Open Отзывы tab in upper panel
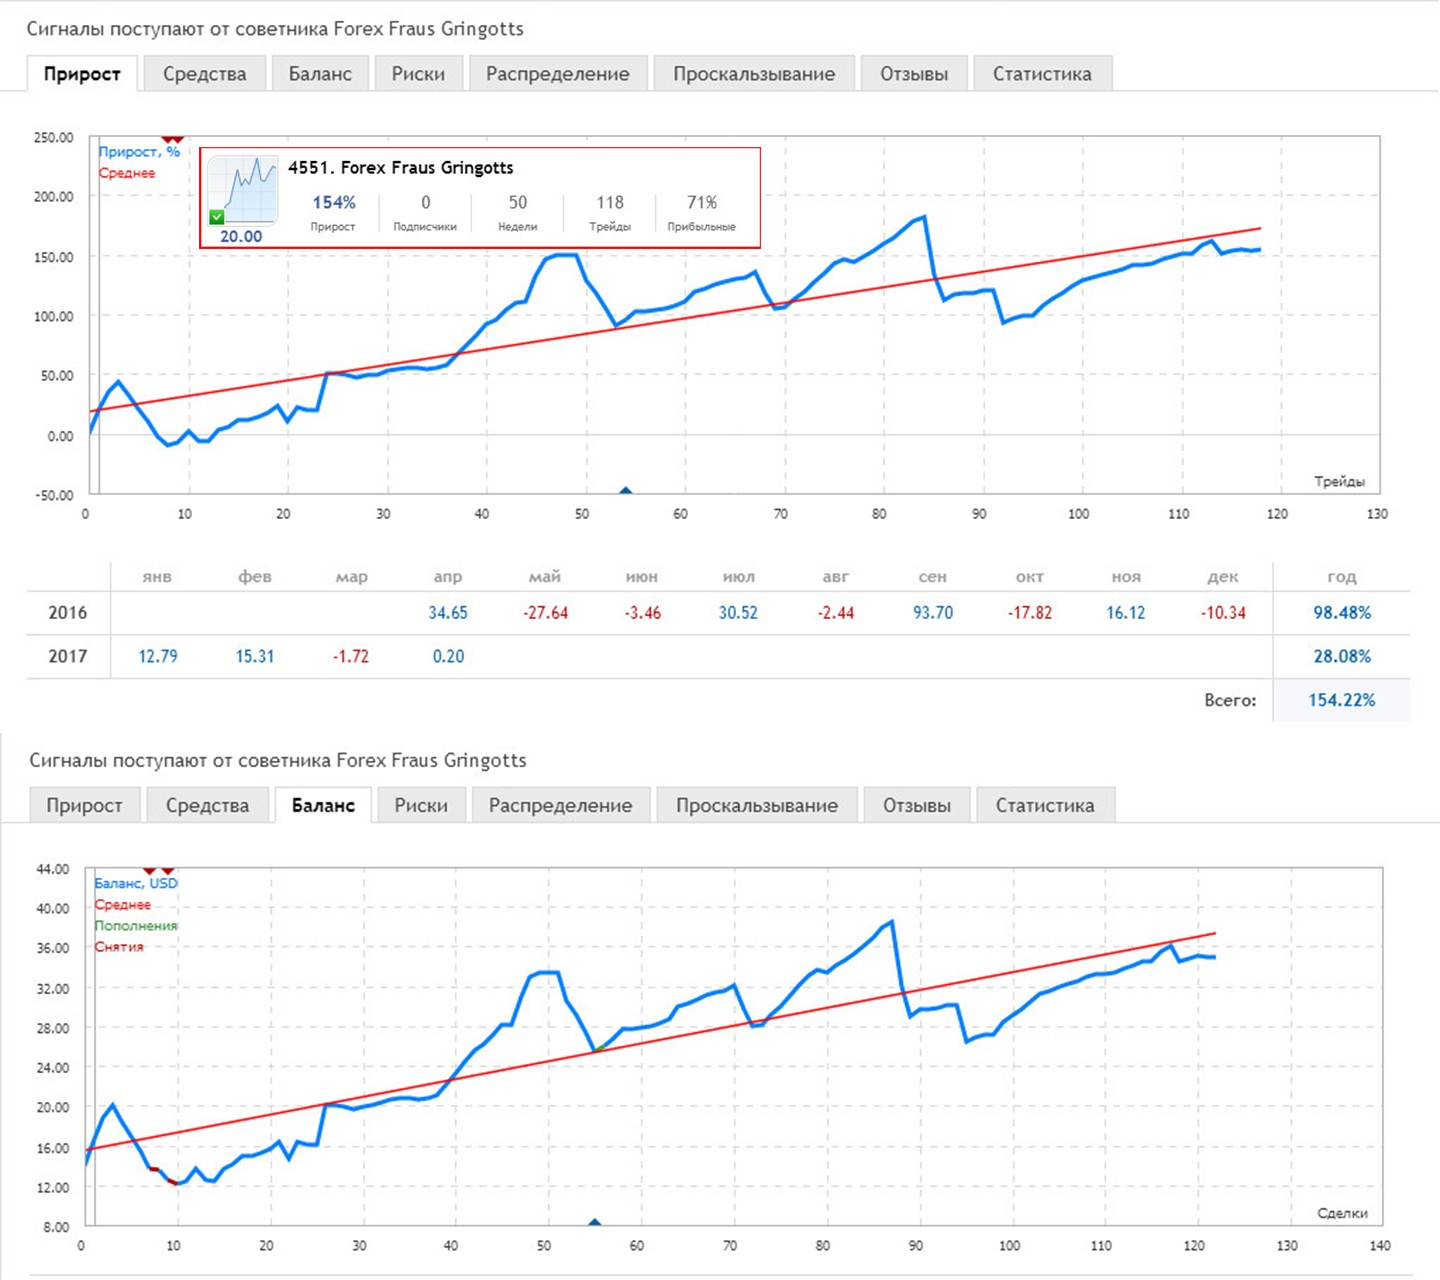Image resolution: width=1440 pixels, height=1280 pixels. (914, 74)
